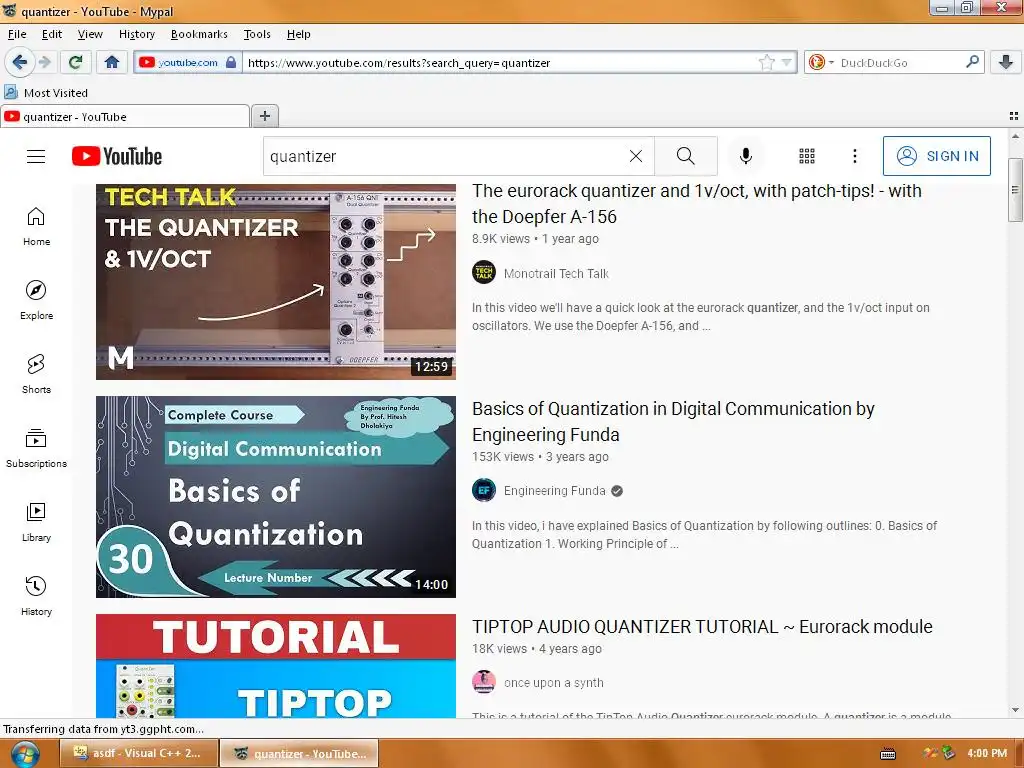The image size is (1024, 768).
Task: Start voice search with the microphone
Action: click(x=746, y=156)
